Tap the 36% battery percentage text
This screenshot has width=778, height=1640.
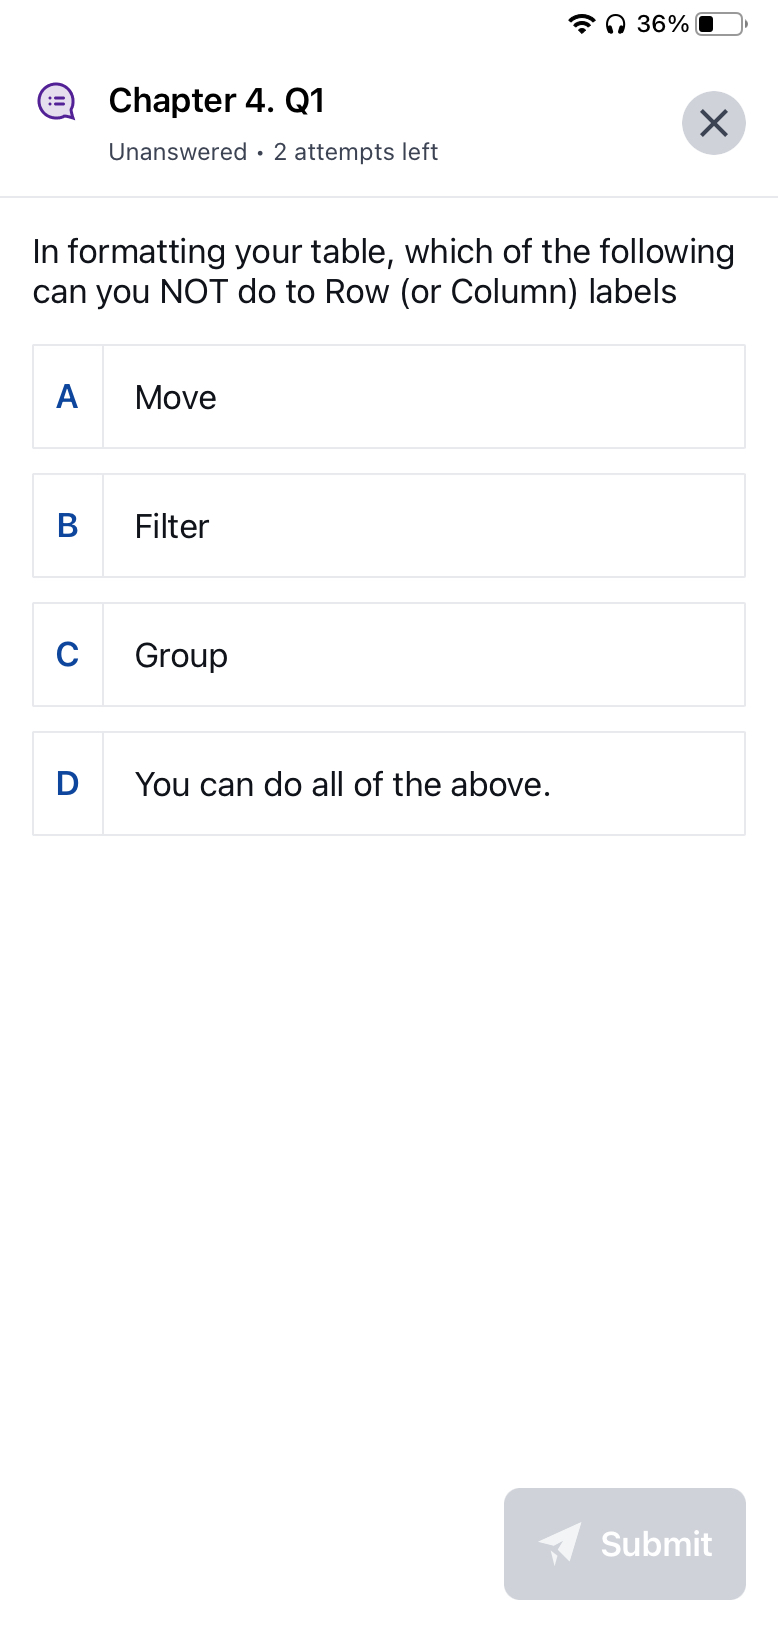(664, 23)
